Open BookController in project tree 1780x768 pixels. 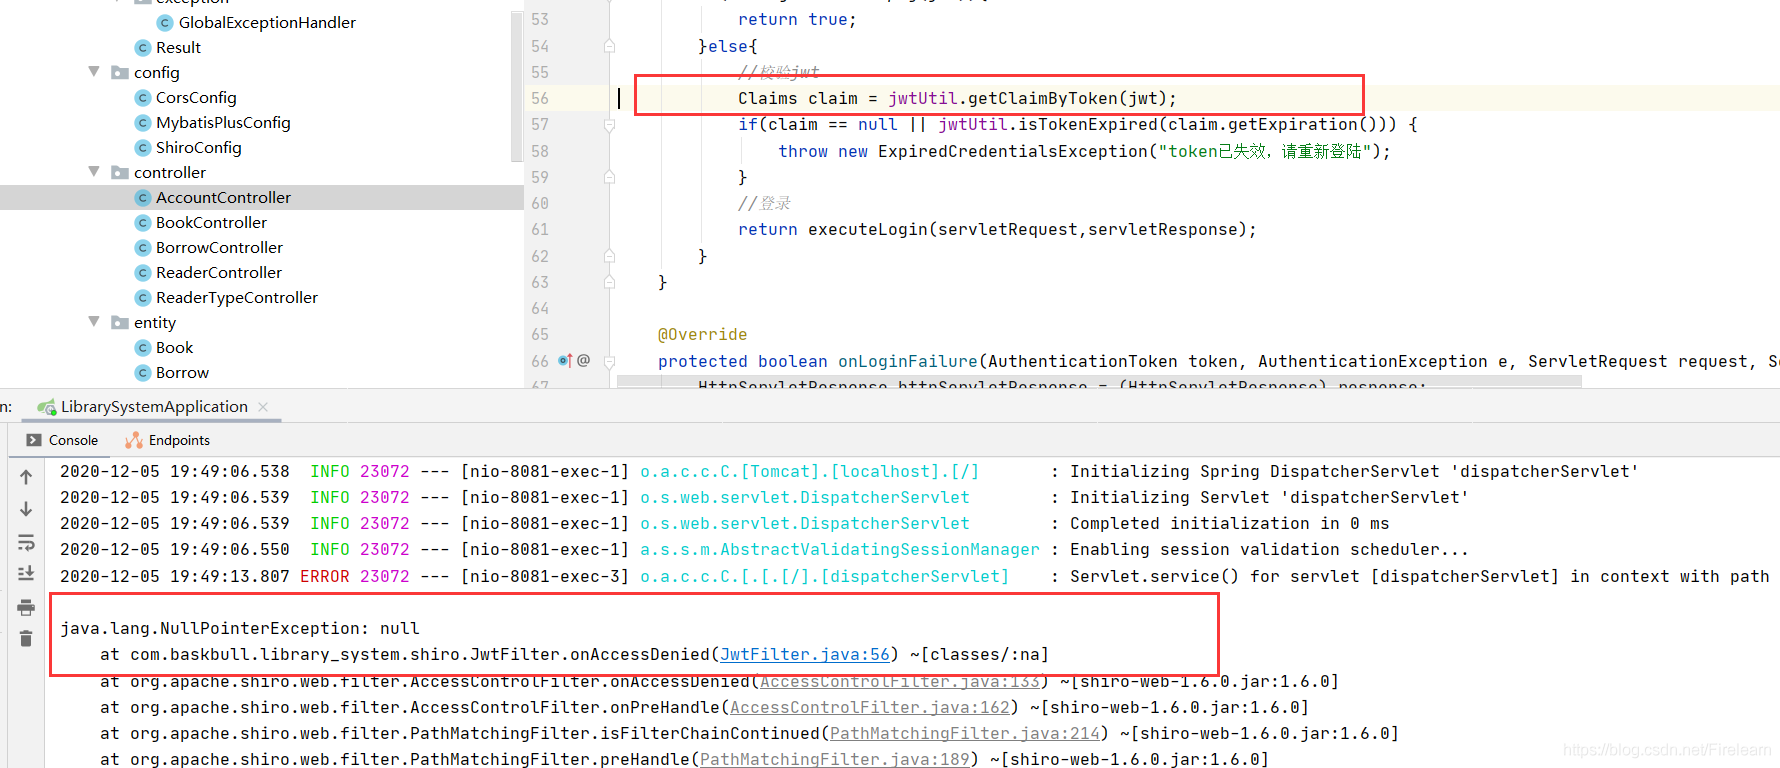point(211,222)
